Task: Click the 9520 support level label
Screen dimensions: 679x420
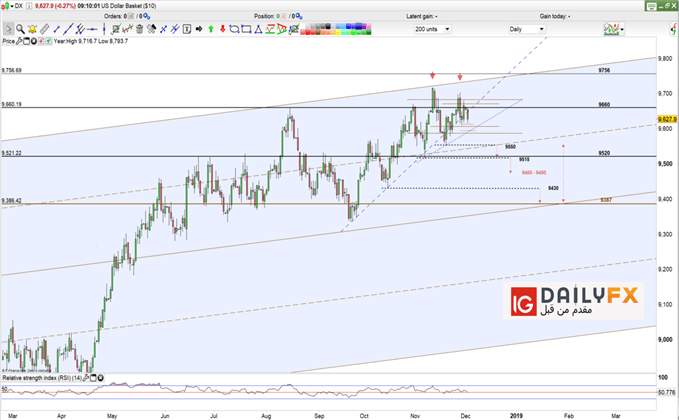Action: click(604, 153)
